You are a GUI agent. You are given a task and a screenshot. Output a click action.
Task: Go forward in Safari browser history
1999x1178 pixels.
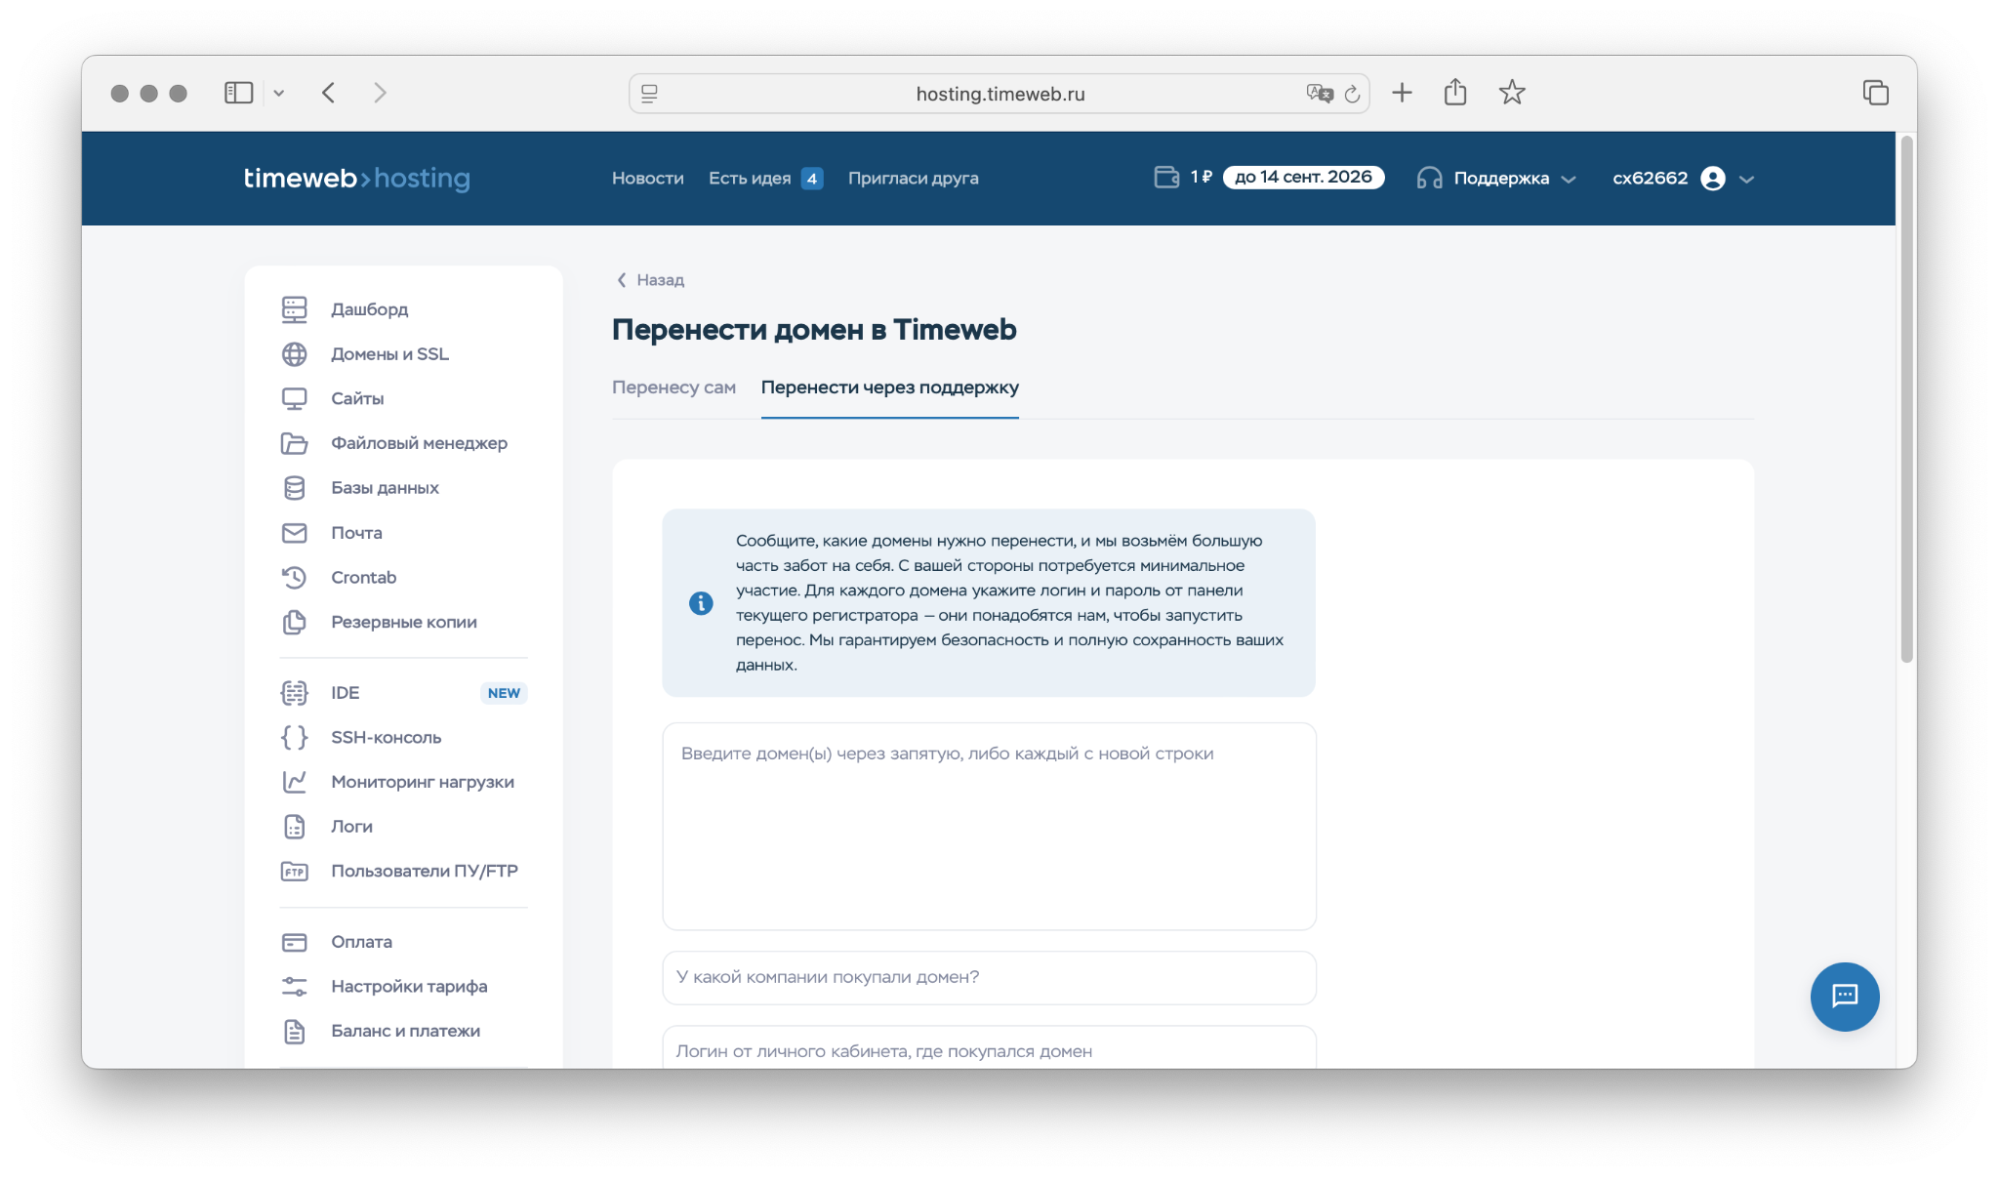click(380, 93)
